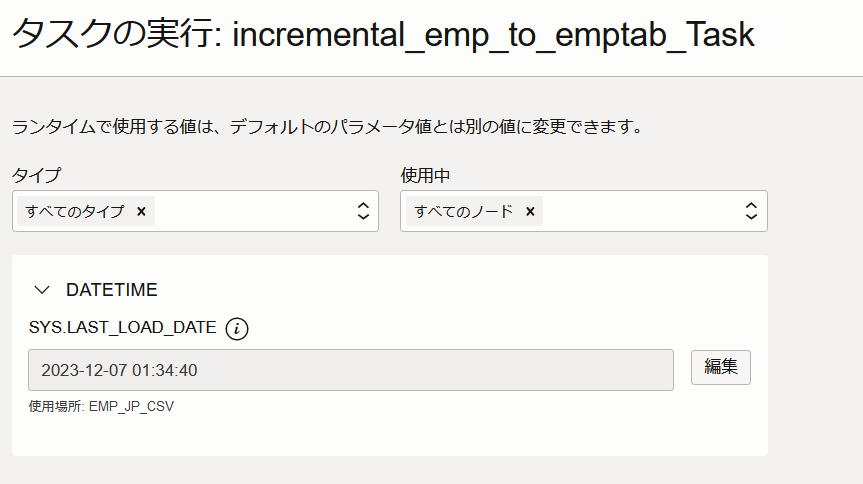Click the 使用中 field label
This screenshot has width=863, height=484.
(x=425, y=175)
